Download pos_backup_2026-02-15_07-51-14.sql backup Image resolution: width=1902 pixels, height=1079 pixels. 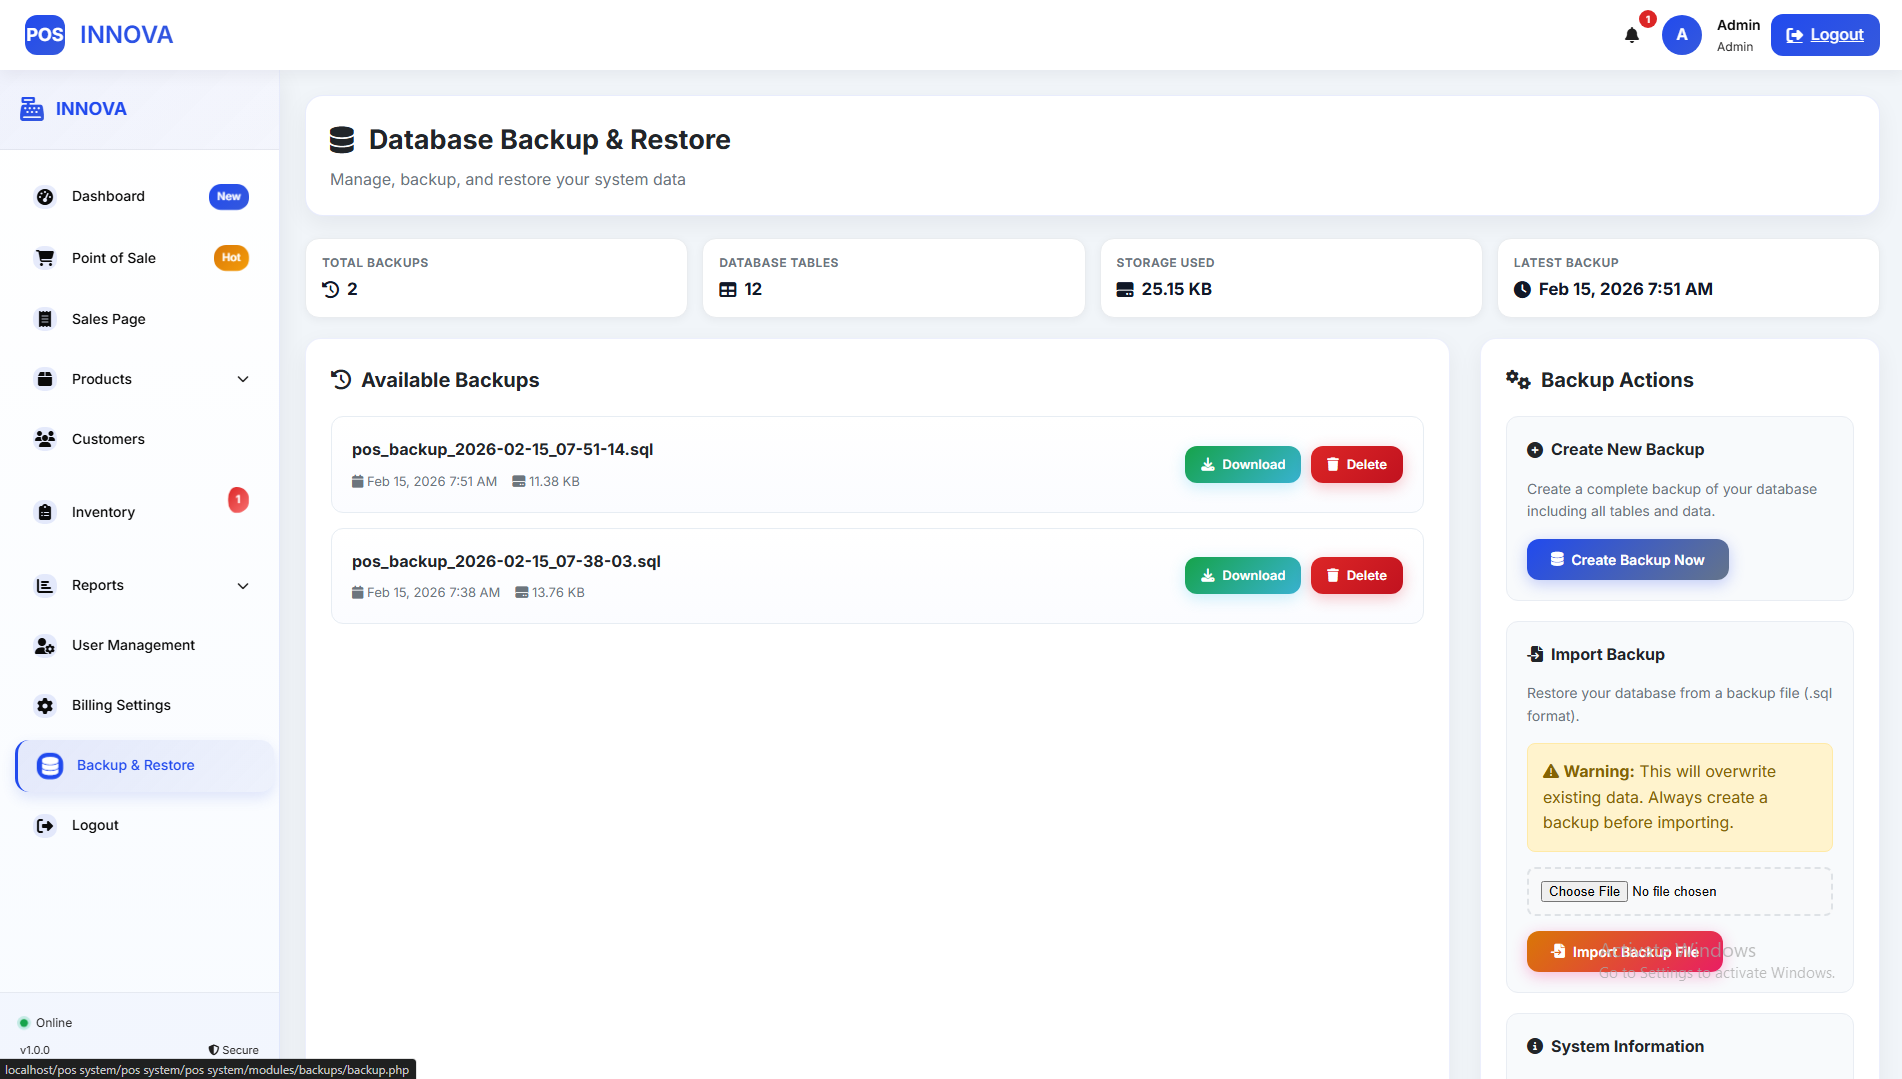coord(1242,465)
